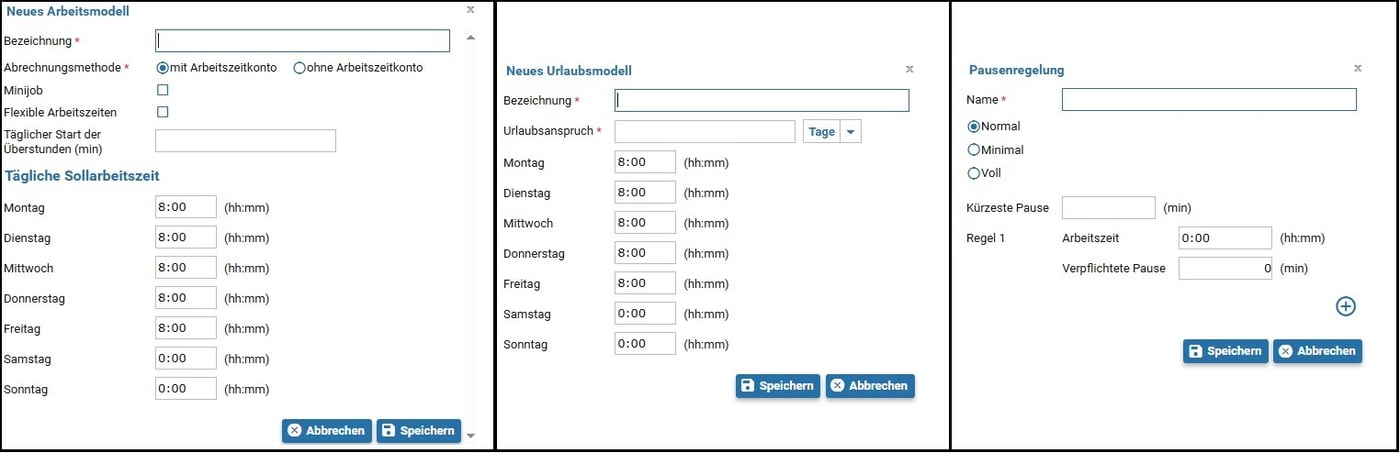Click the Urlaubsanspruch input field

click(x=704, y=132)
